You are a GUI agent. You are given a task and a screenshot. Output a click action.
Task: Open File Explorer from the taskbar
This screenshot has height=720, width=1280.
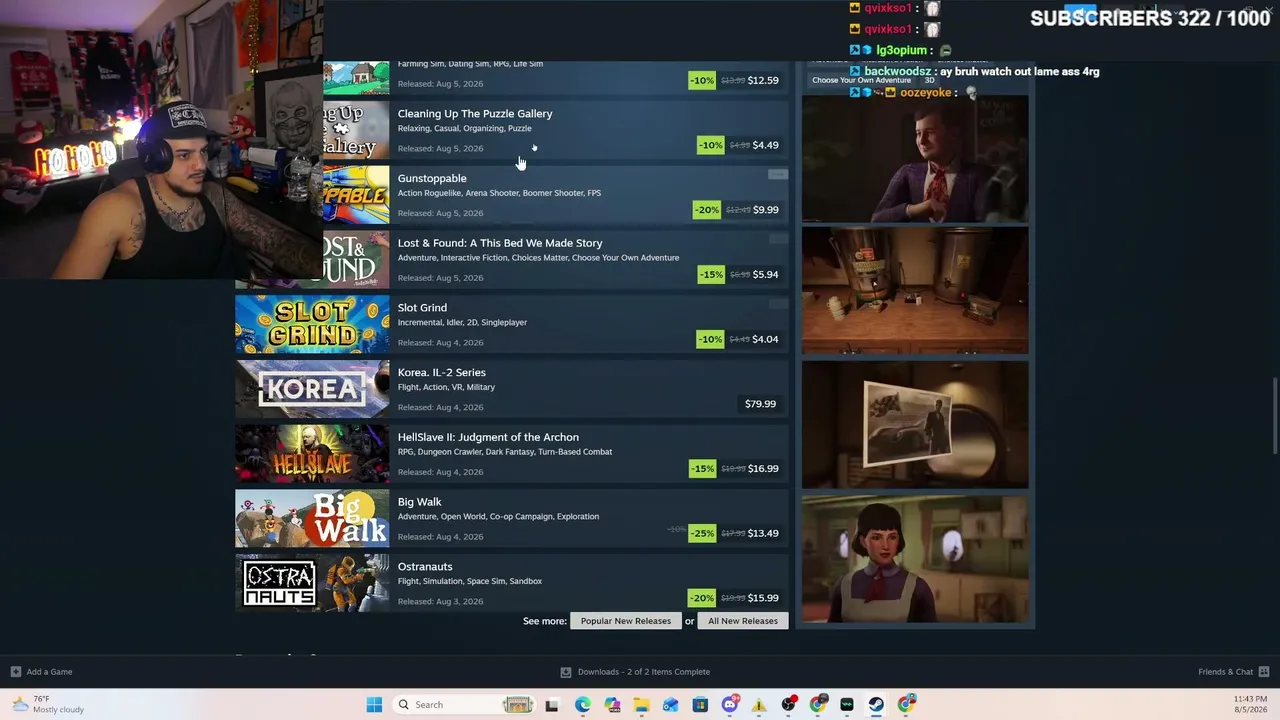pos(641,705)
